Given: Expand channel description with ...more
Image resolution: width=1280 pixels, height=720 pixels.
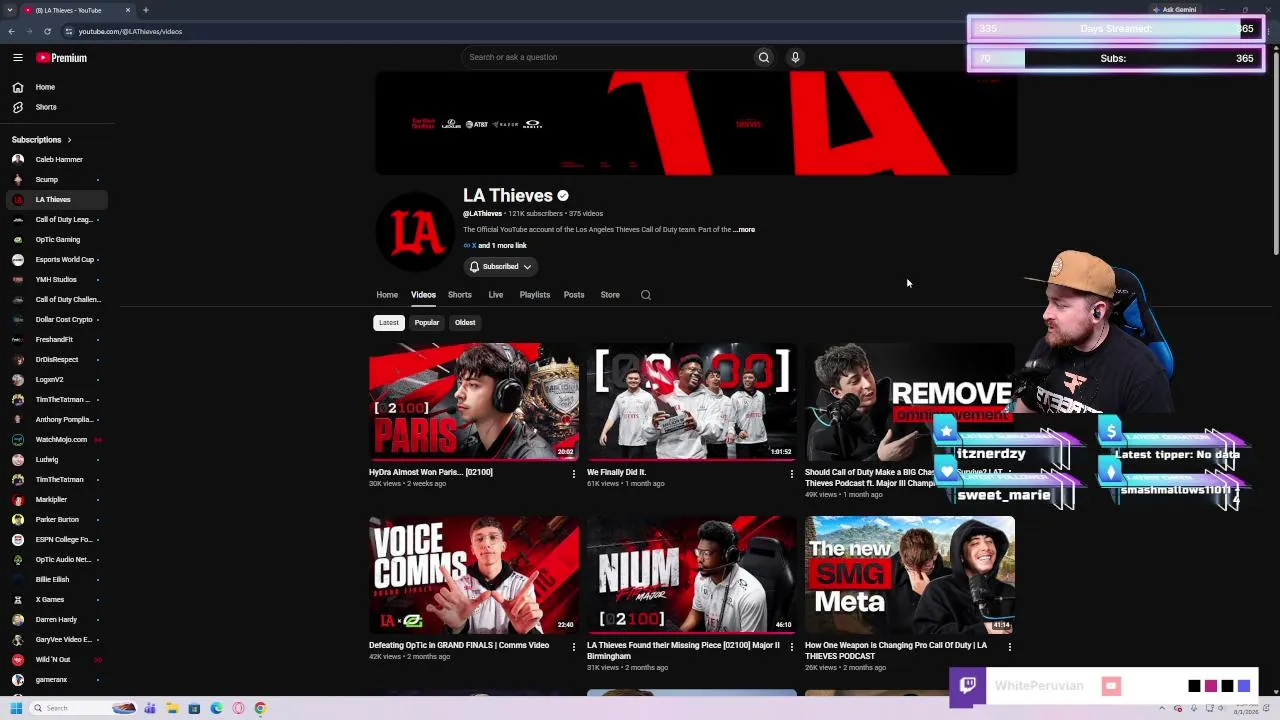Looking at the screenshot, I should pos(745,230).
